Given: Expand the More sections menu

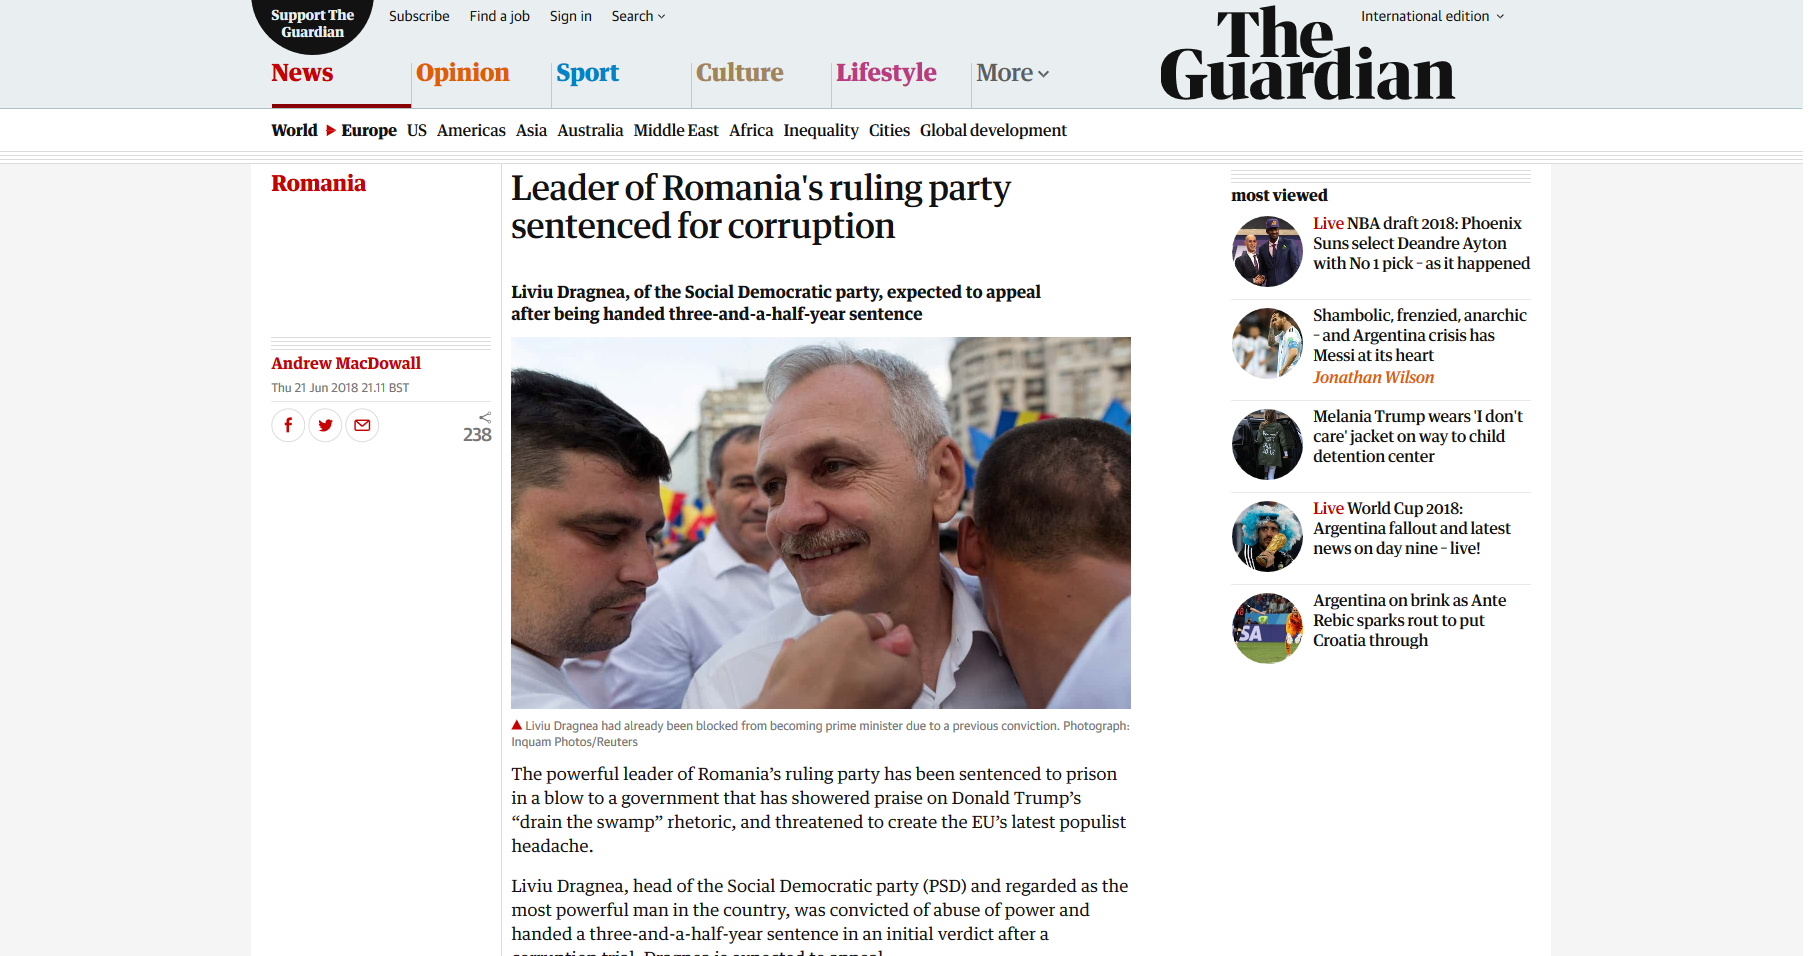Looking at the screenshot, I should pyautogui.click(x=1012, y=73).
